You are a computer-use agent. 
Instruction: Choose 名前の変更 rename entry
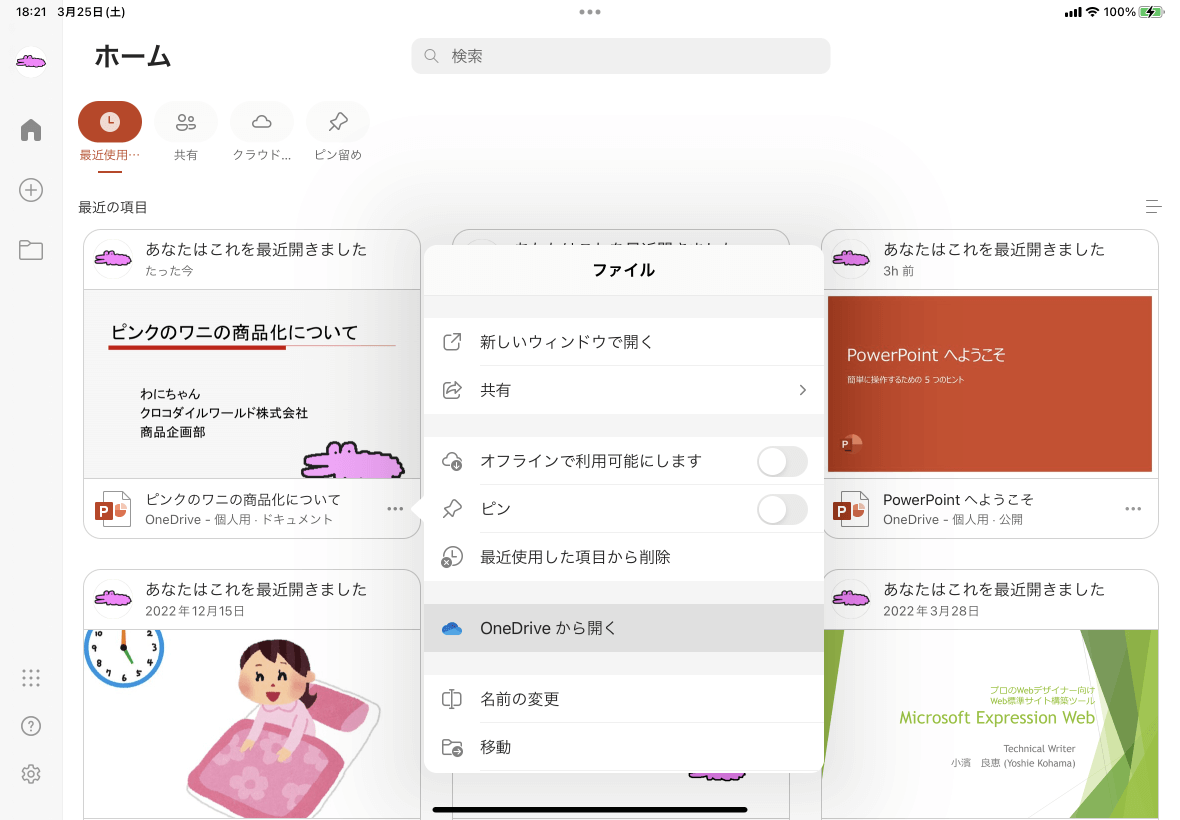(624, 699)
